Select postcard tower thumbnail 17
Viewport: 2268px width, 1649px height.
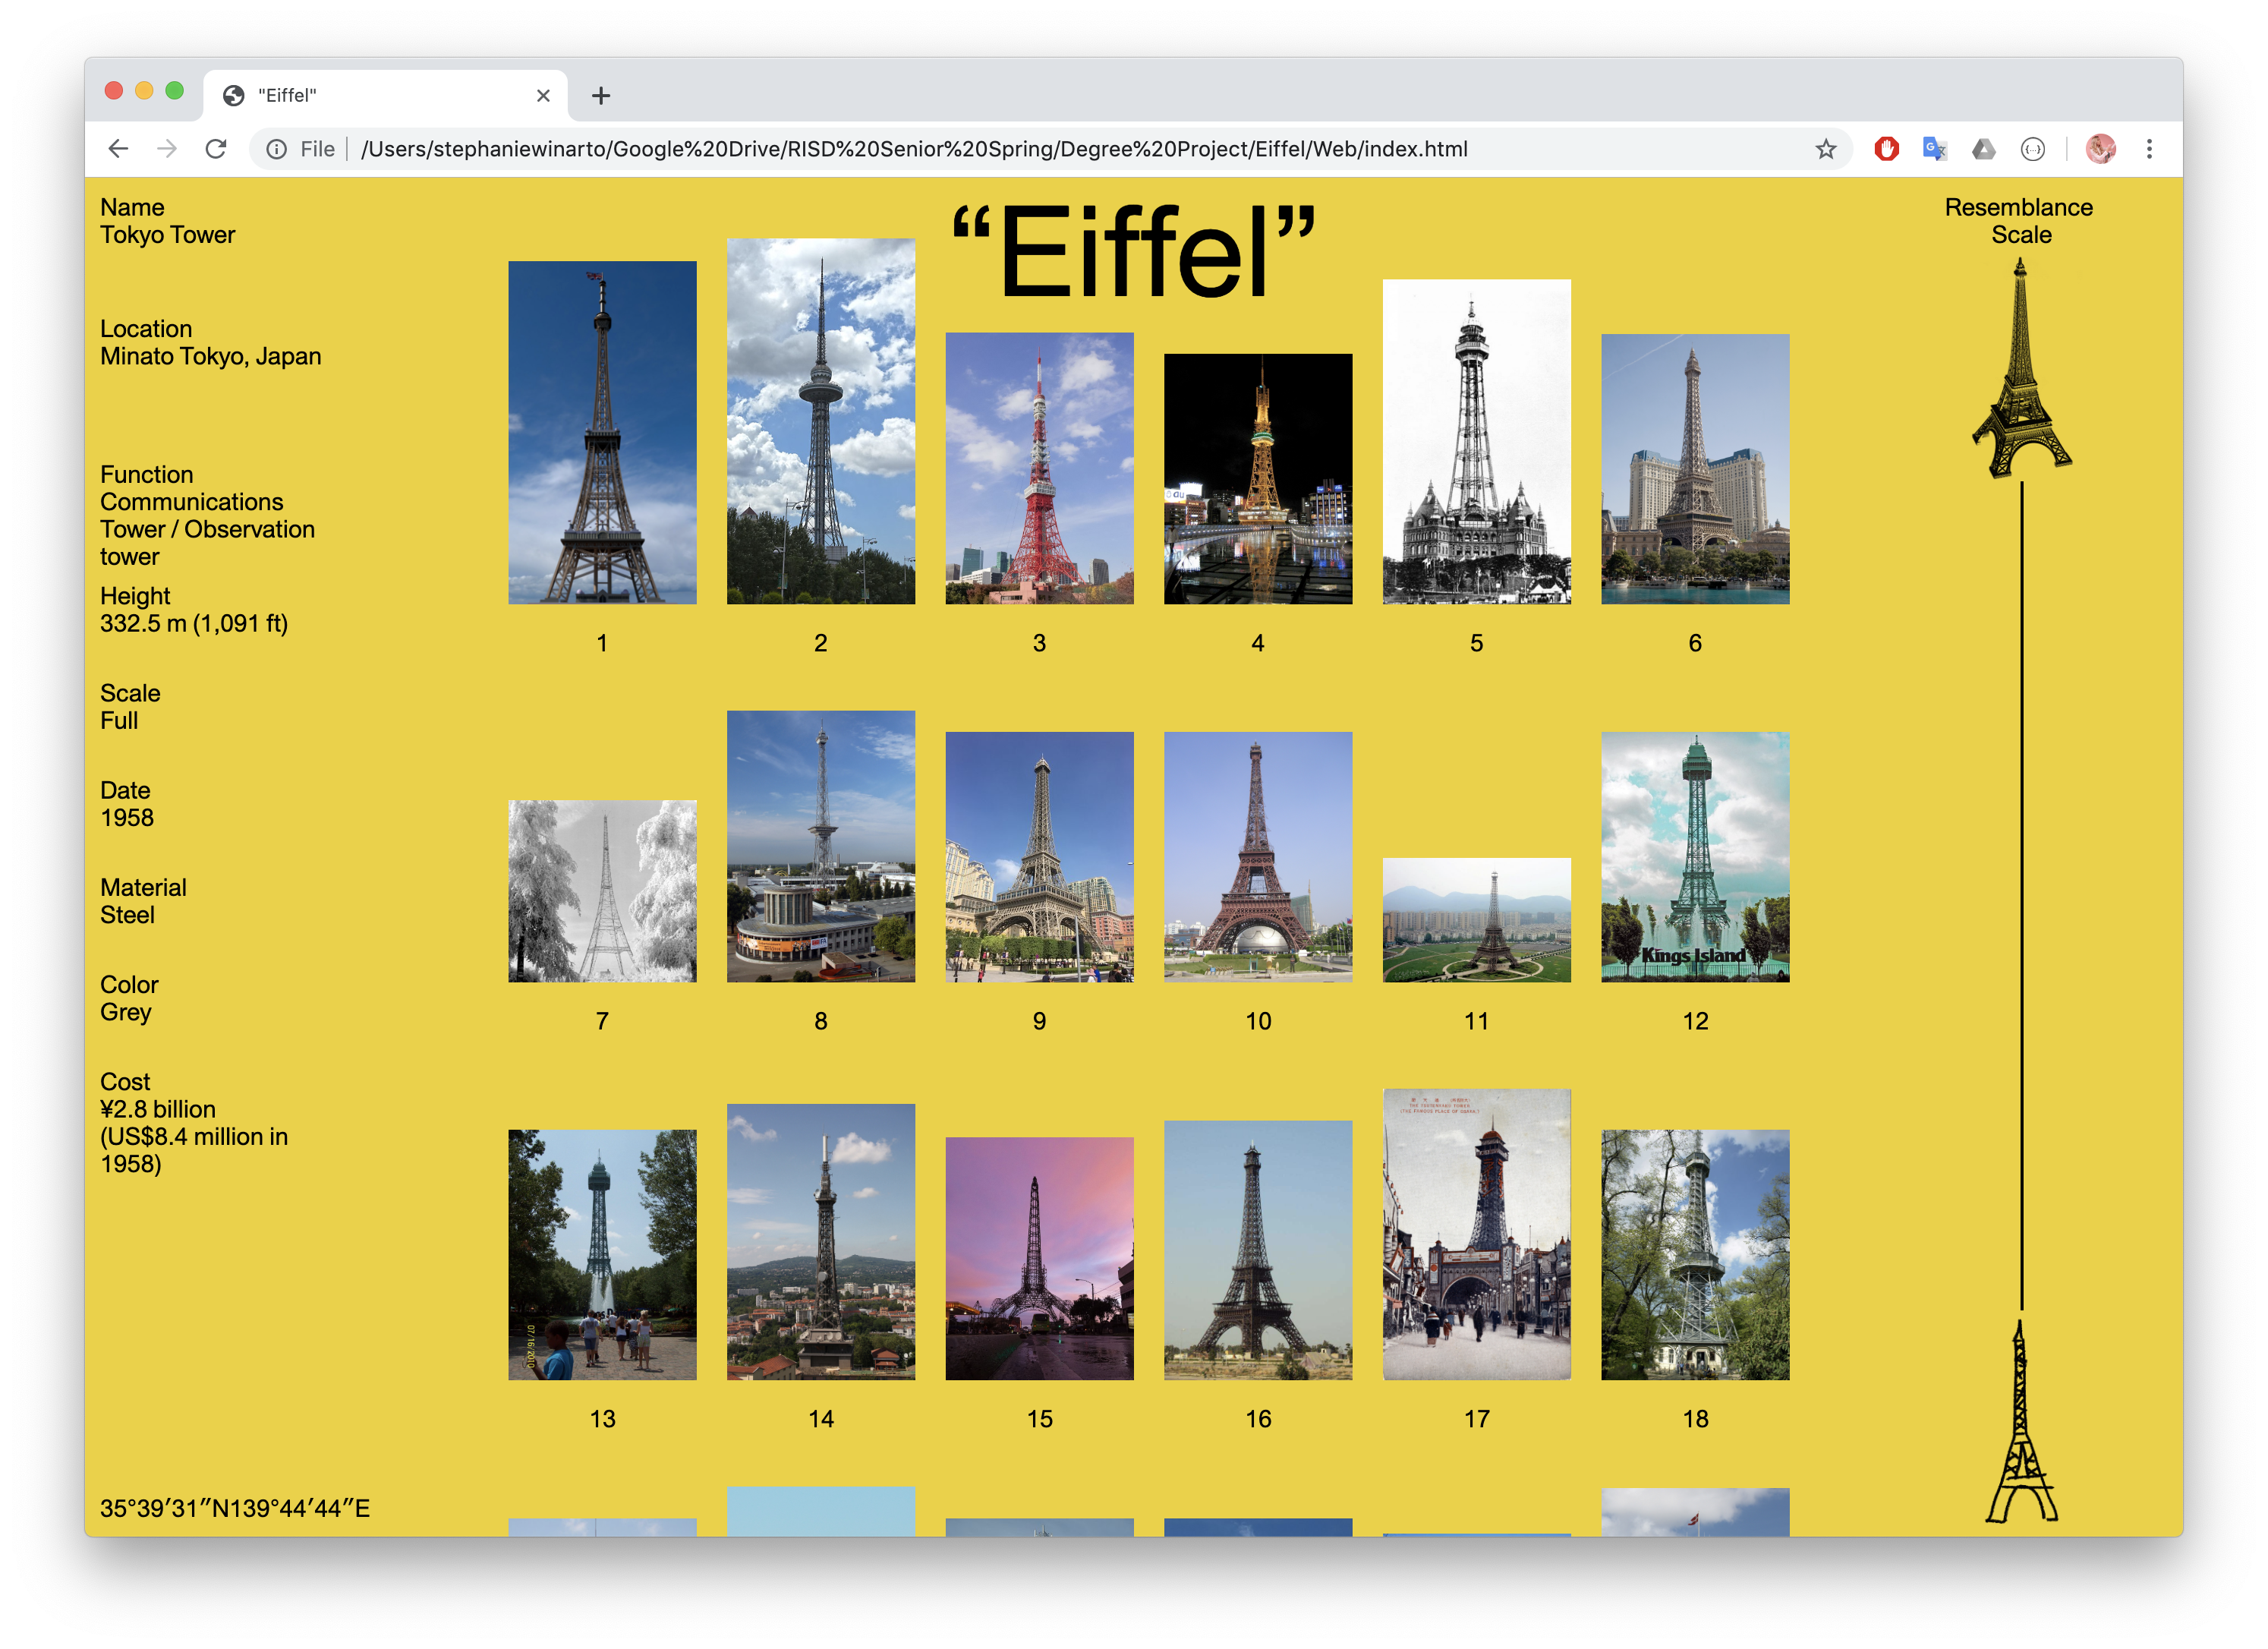coord(1476,1234)
